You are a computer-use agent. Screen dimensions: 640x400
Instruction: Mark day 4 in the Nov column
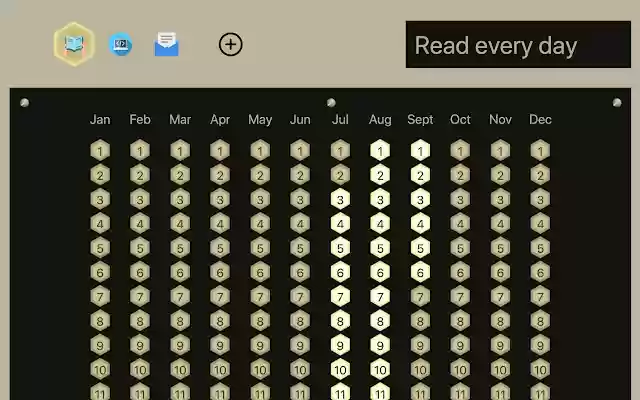click(500, 224)
